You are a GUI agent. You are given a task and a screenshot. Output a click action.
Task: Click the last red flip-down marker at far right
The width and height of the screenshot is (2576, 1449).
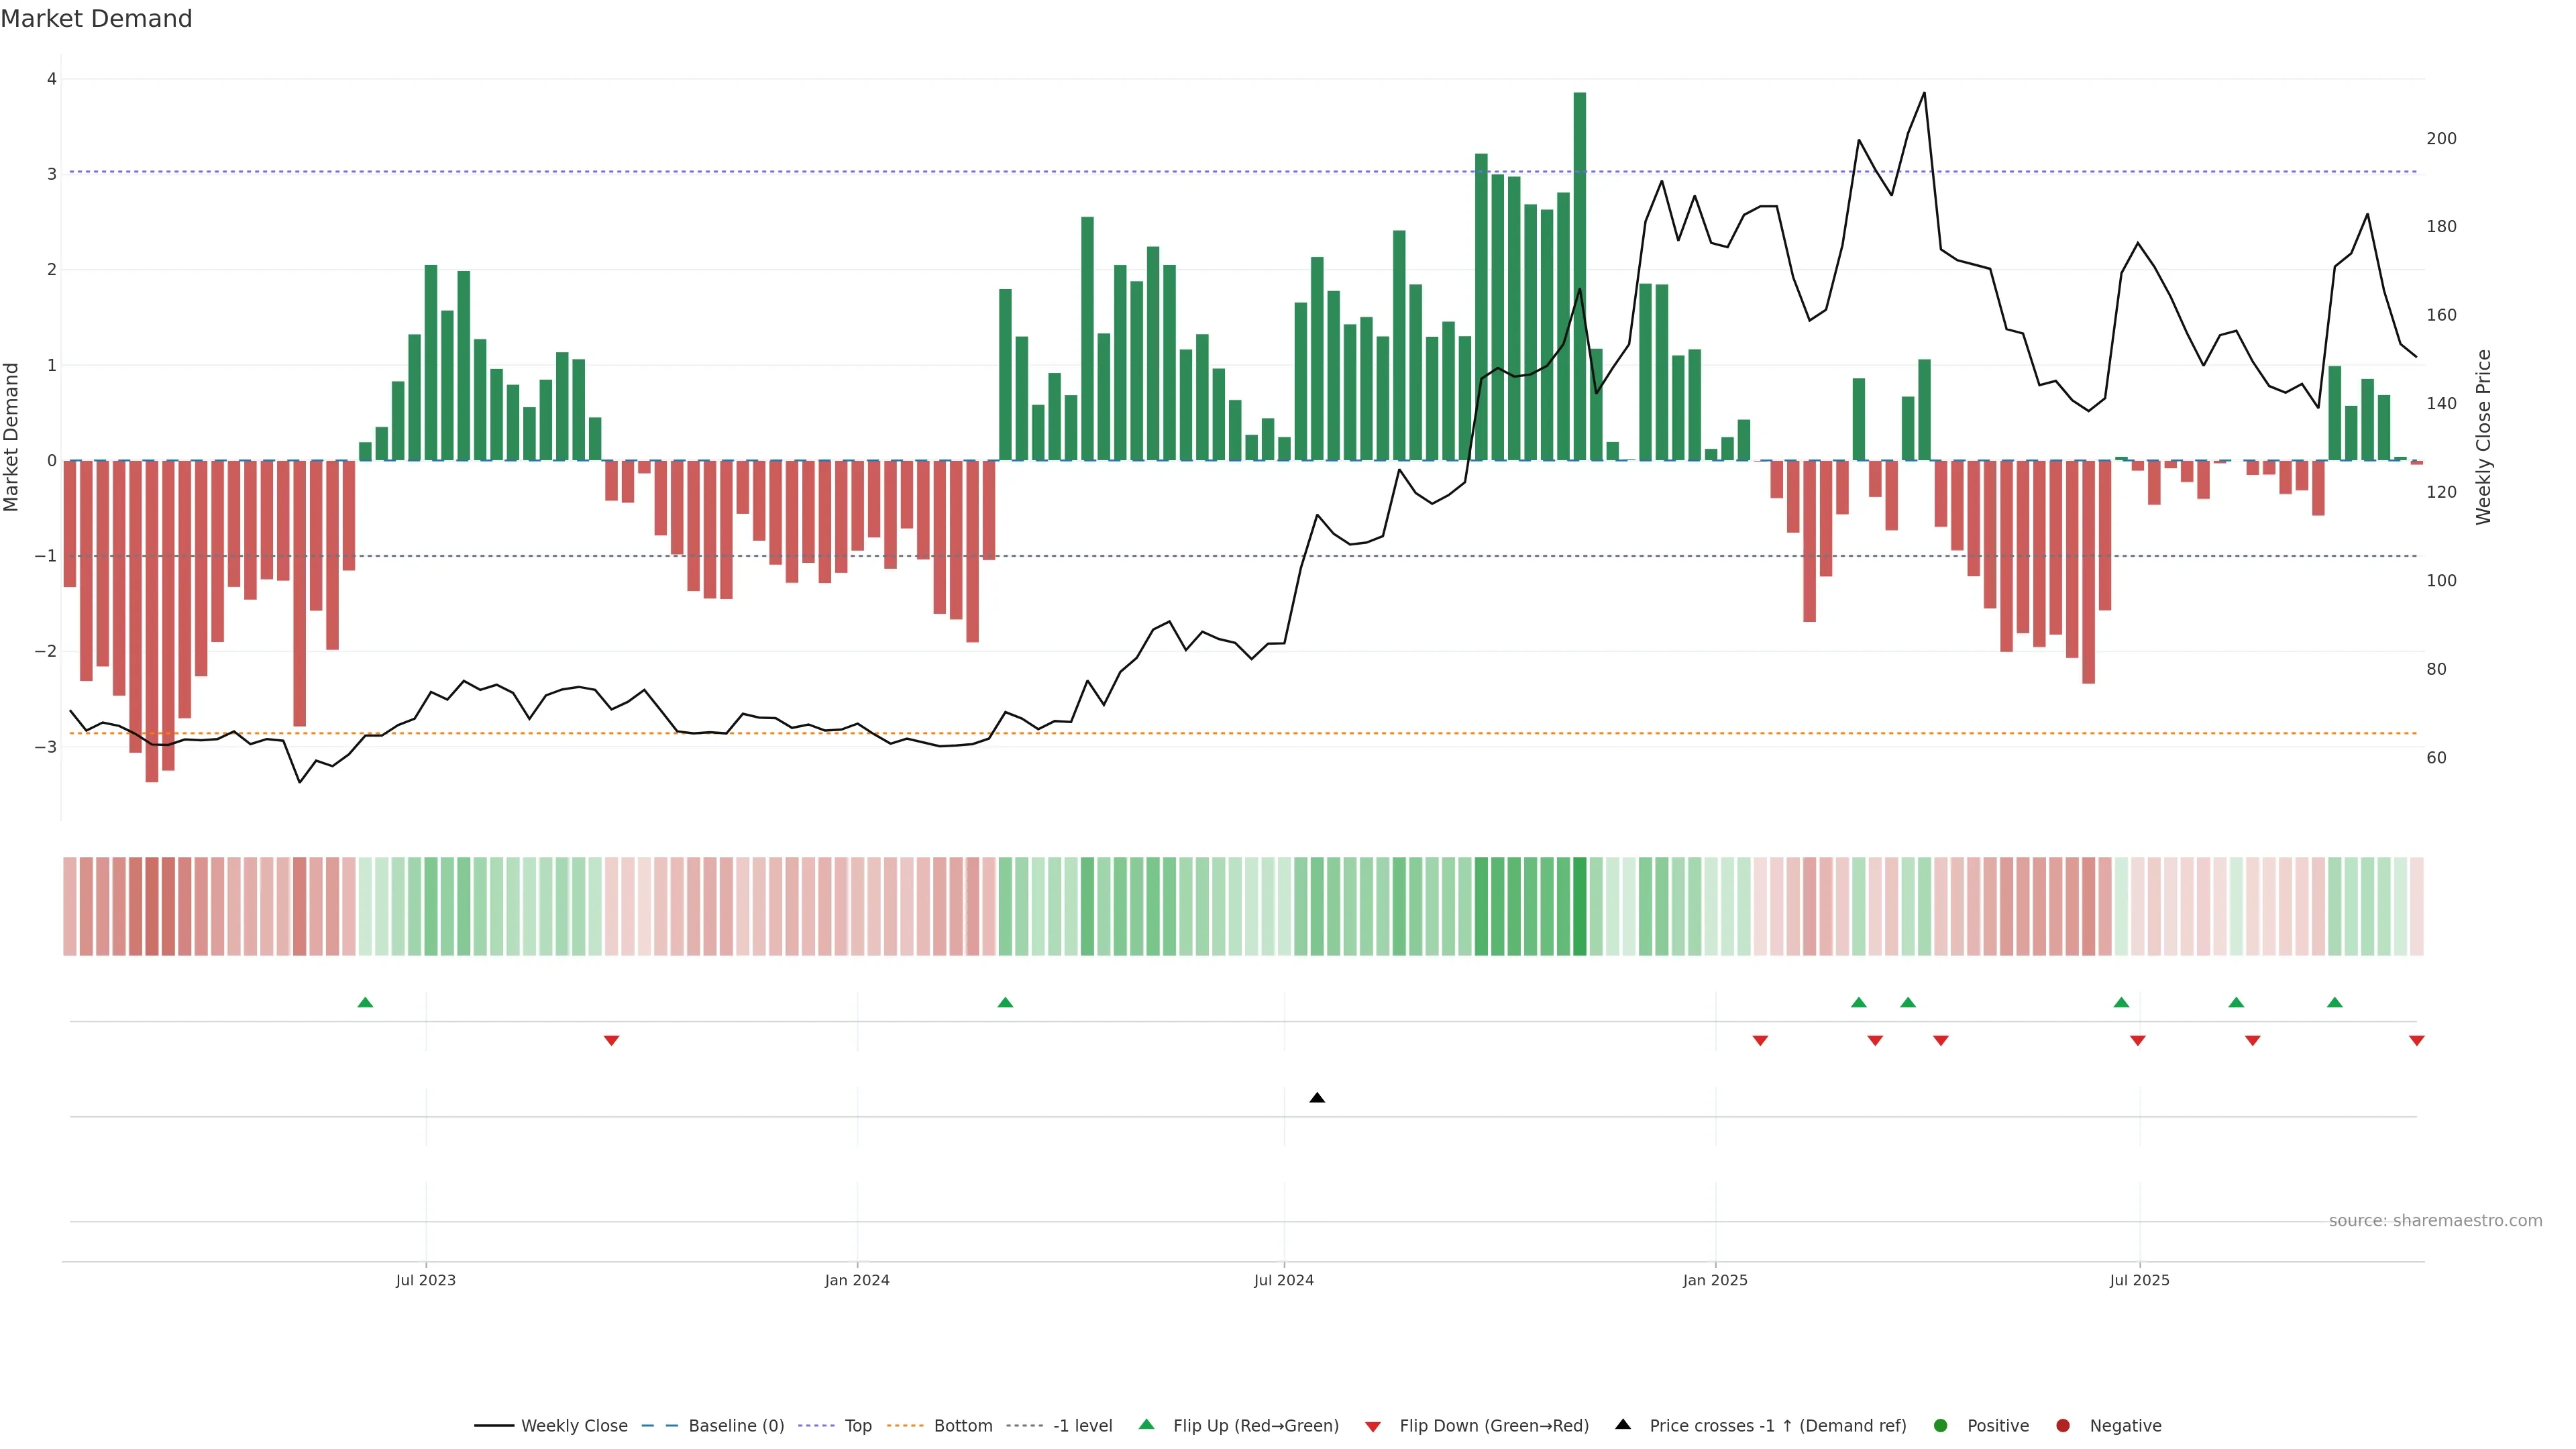coord(2416,1041)
